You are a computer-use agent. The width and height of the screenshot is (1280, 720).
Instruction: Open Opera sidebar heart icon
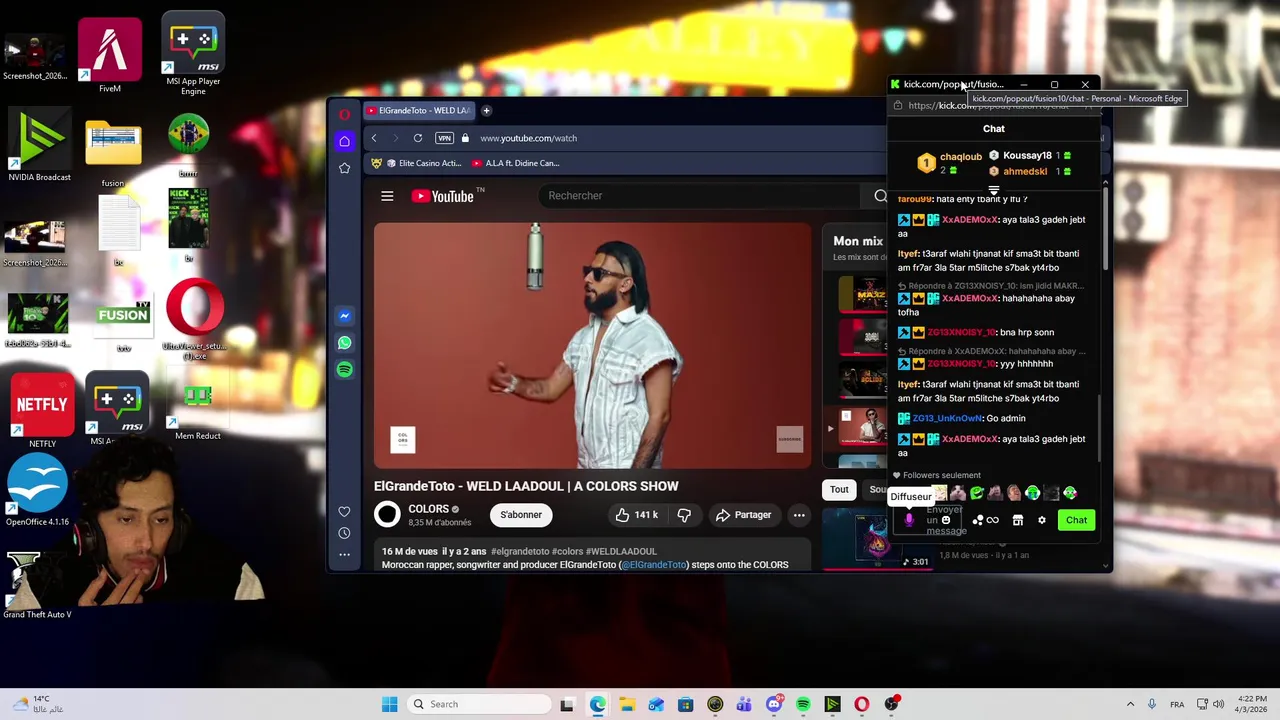tap(344, 512)
